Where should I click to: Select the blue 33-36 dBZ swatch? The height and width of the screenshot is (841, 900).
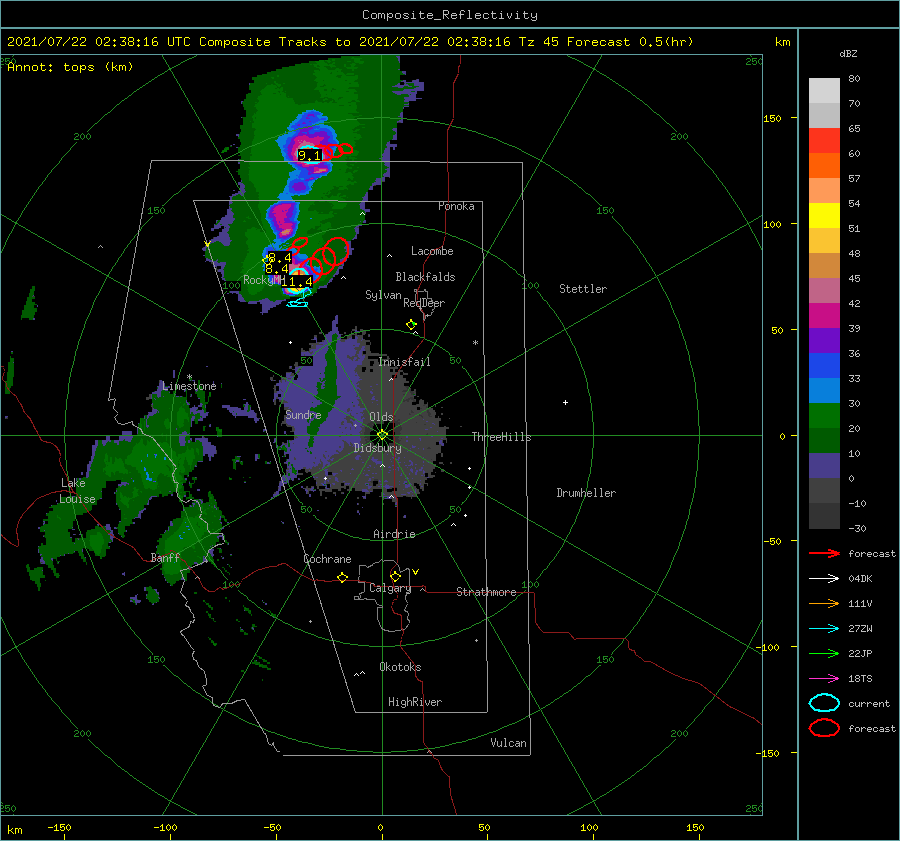tap(824, 365)
